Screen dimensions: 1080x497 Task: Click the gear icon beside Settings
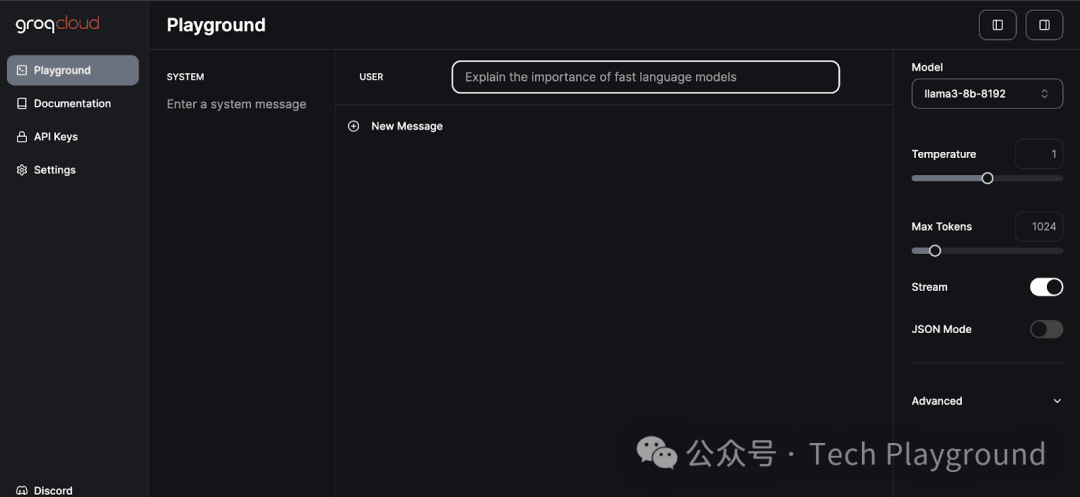point(22,169)
